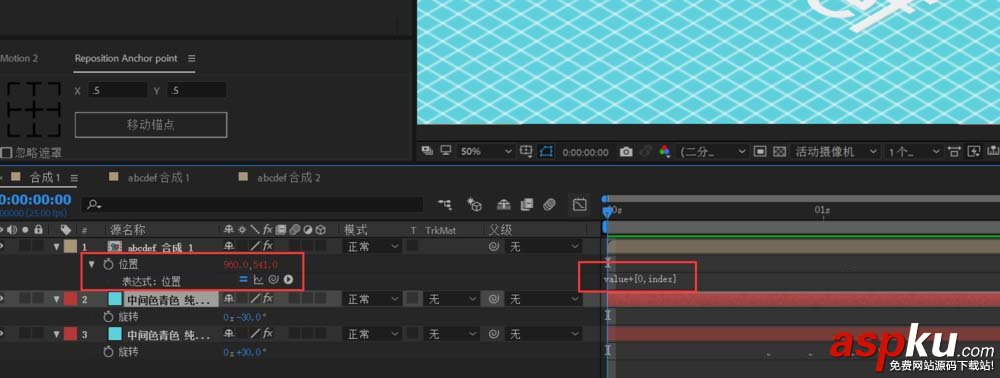Click the show channel RGB icon
Screen dimensions: 1000x378
(x=665, y=152)
